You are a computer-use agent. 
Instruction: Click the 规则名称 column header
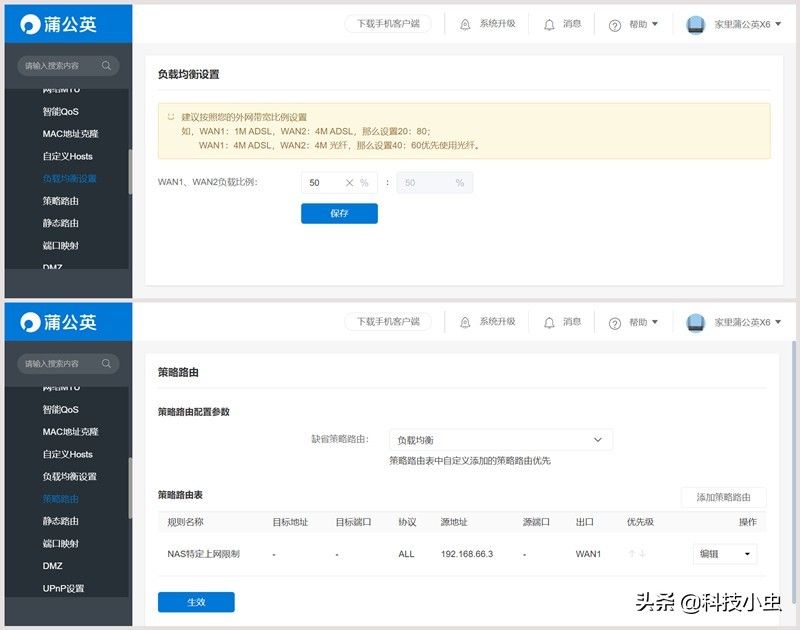[185, 522]
